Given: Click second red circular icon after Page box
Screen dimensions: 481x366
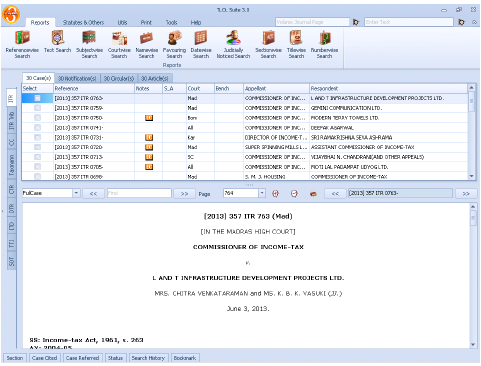Looking at the screenshot, I should click(294, 194).
